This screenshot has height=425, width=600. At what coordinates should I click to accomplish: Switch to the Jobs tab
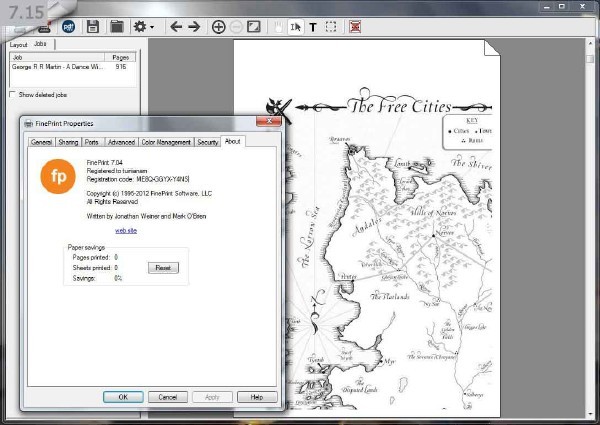40,44
